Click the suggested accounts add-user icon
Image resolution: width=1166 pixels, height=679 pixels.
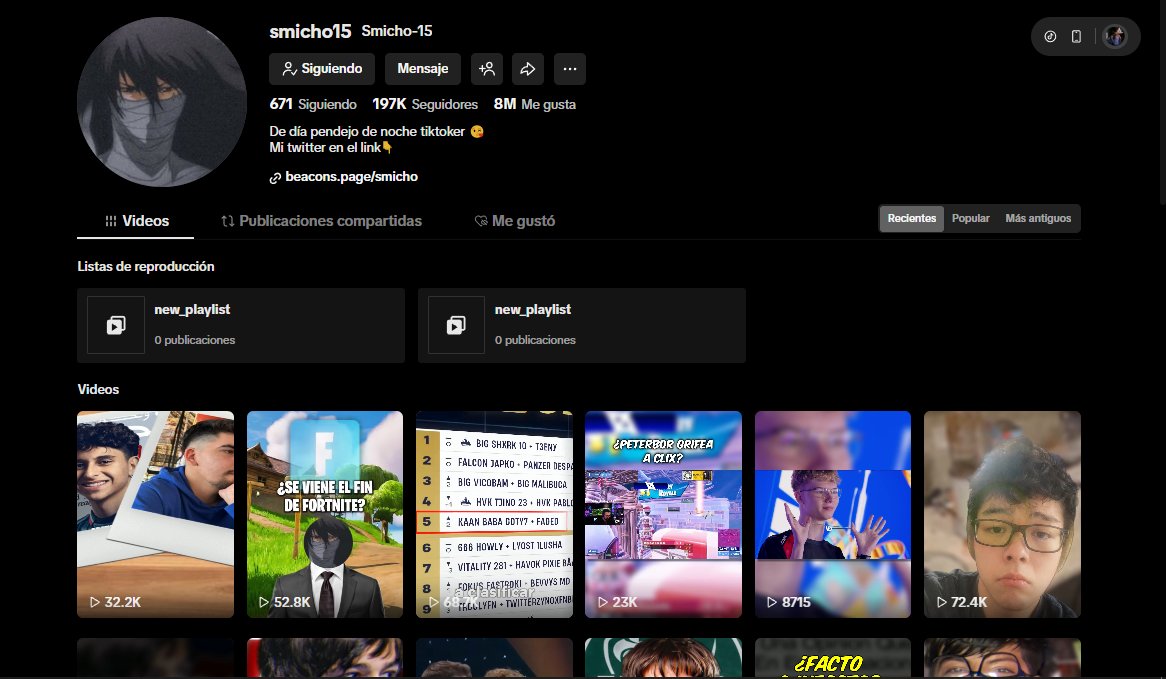(486, 68)
